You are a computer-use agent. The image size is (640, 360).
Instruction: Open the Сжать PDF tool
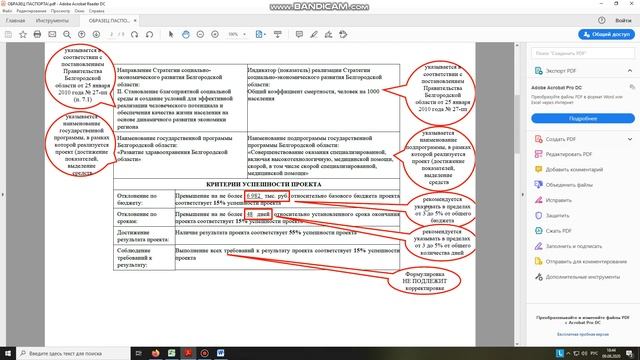click(x=558, y=231)
